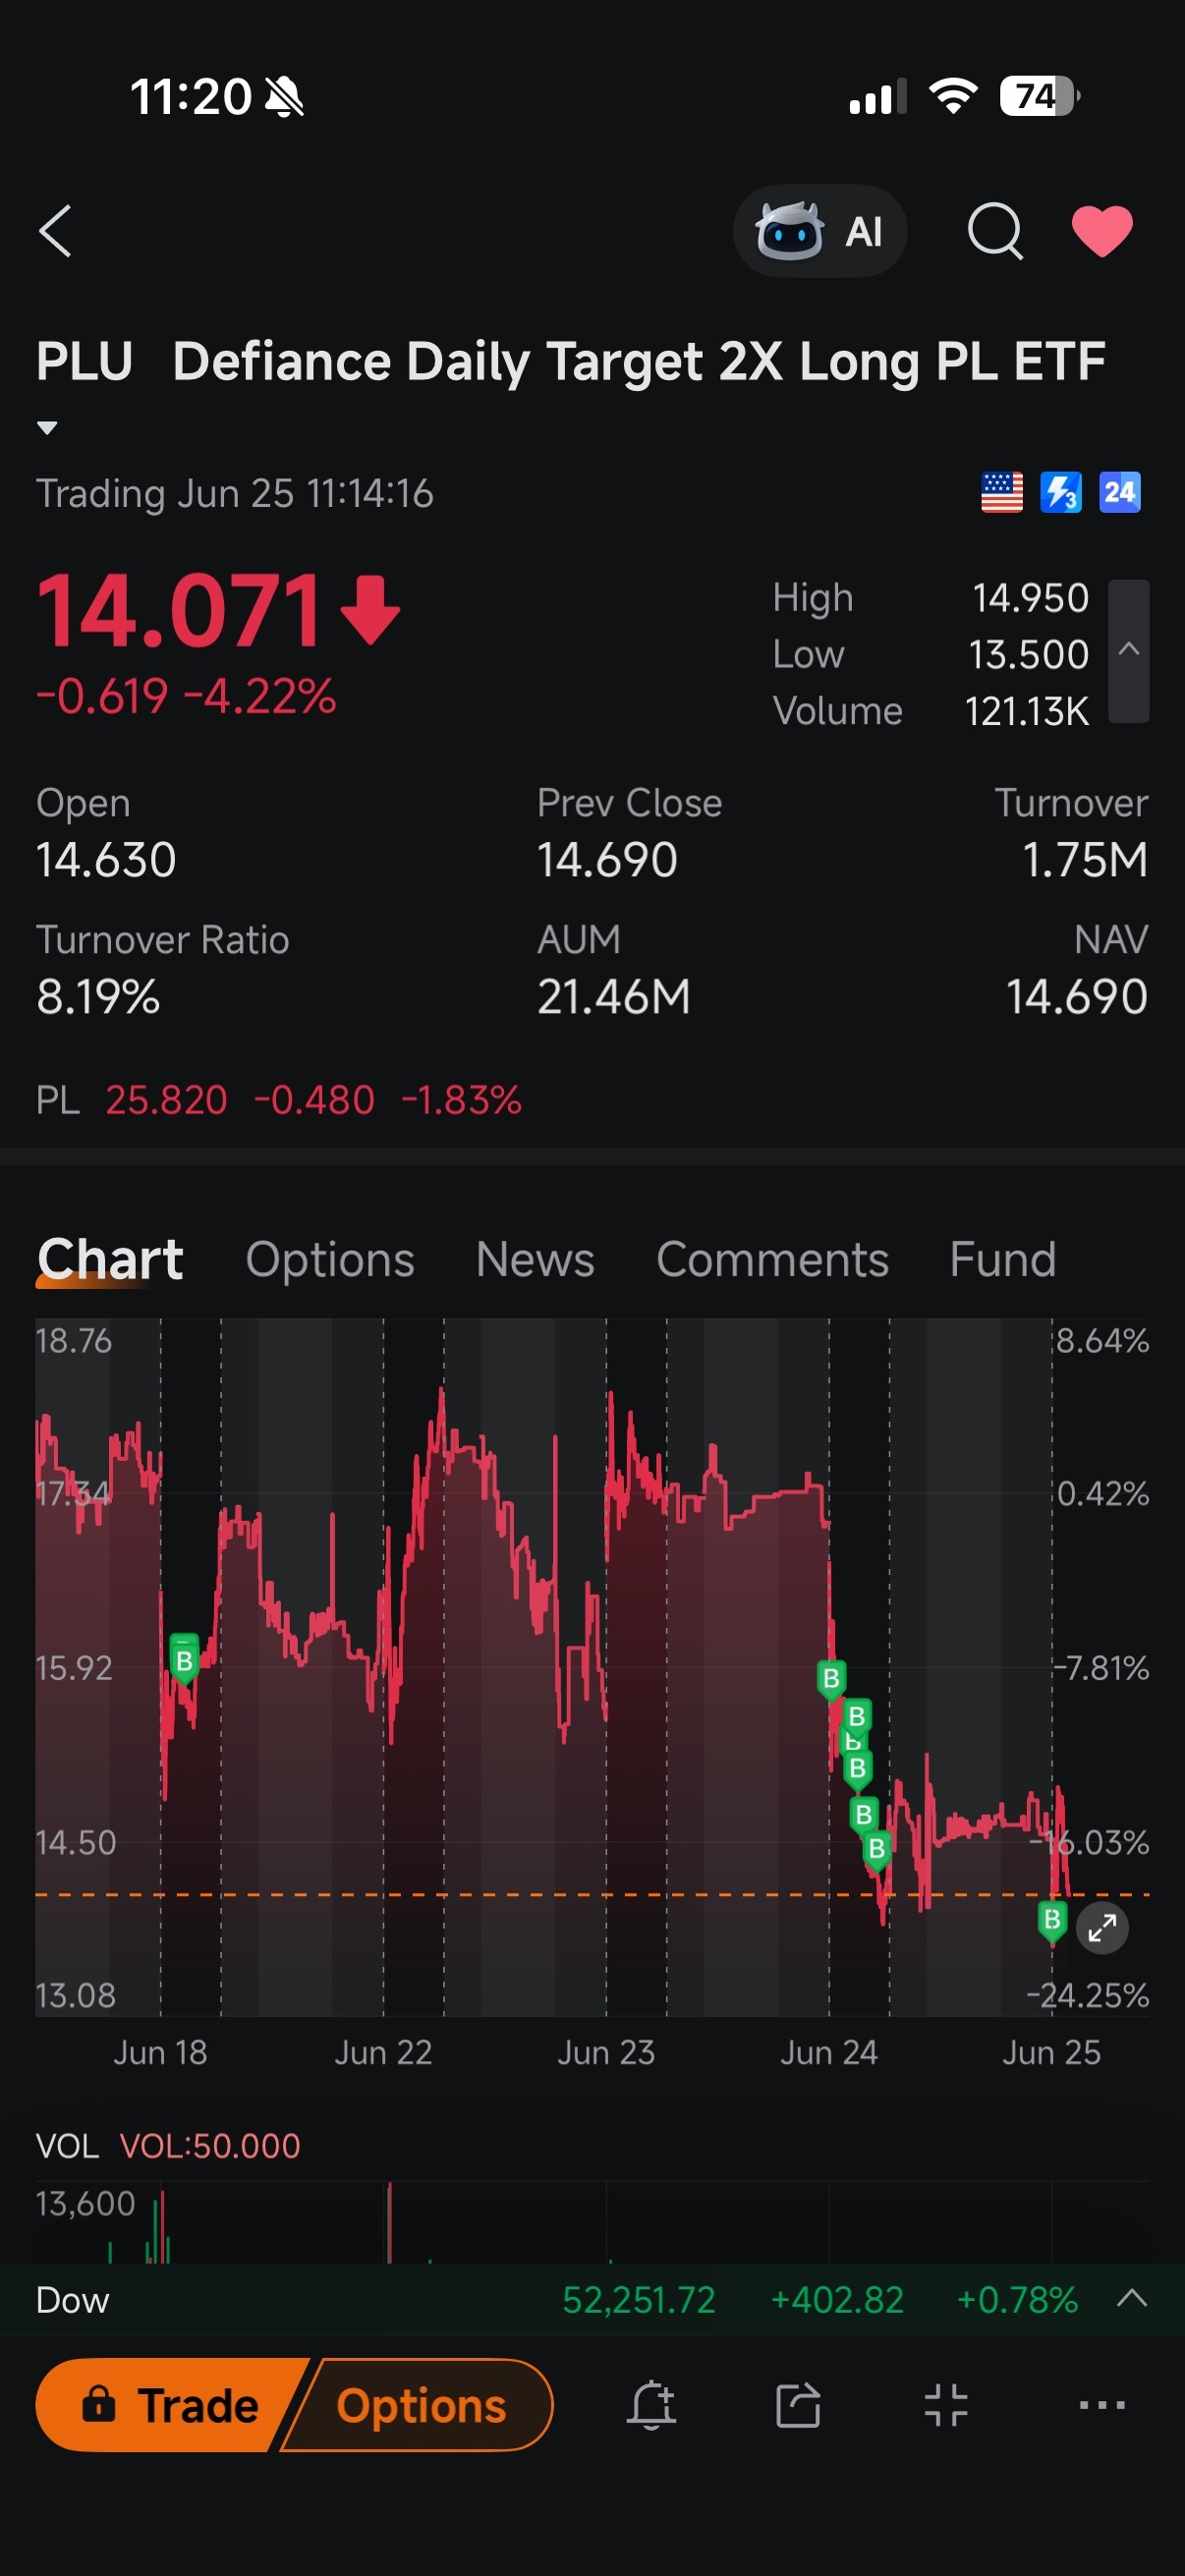1185x2576 pixels.
Task: Expand the PLU ticker dropdown triangle
Action: [x=46, y=428]
